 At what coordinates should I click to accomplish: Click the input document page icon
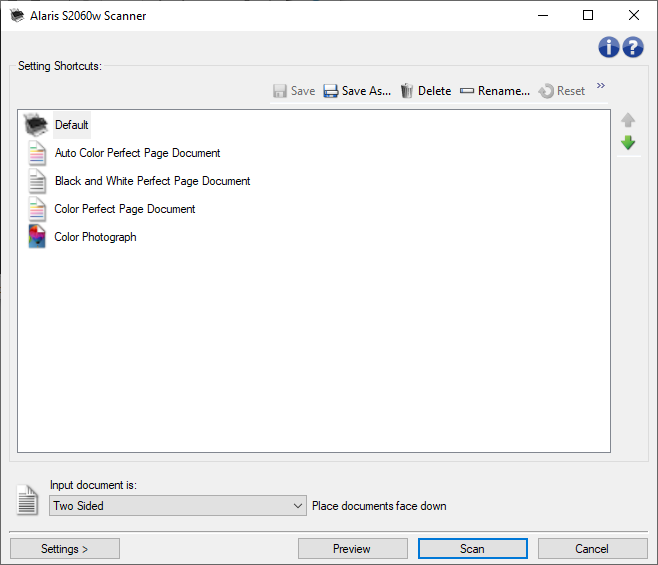coord(27,500)
